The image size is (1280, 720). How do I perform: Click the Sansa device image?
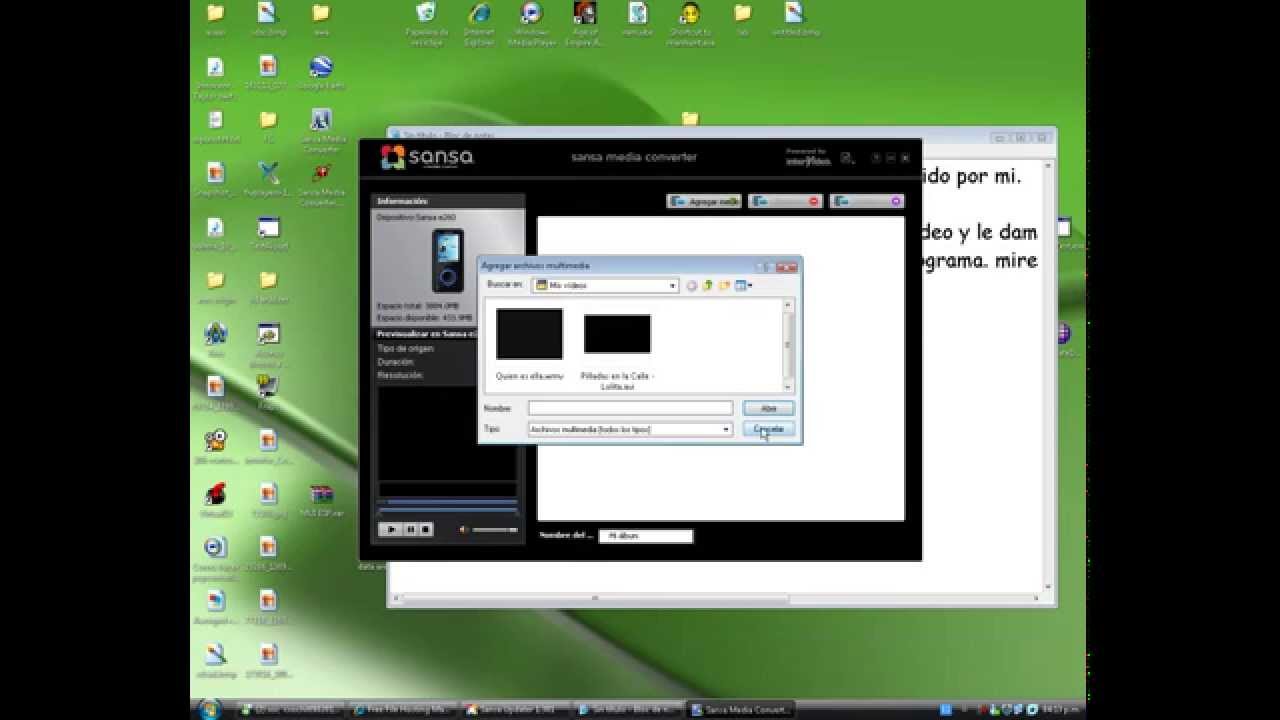click(x=447, y=260)
